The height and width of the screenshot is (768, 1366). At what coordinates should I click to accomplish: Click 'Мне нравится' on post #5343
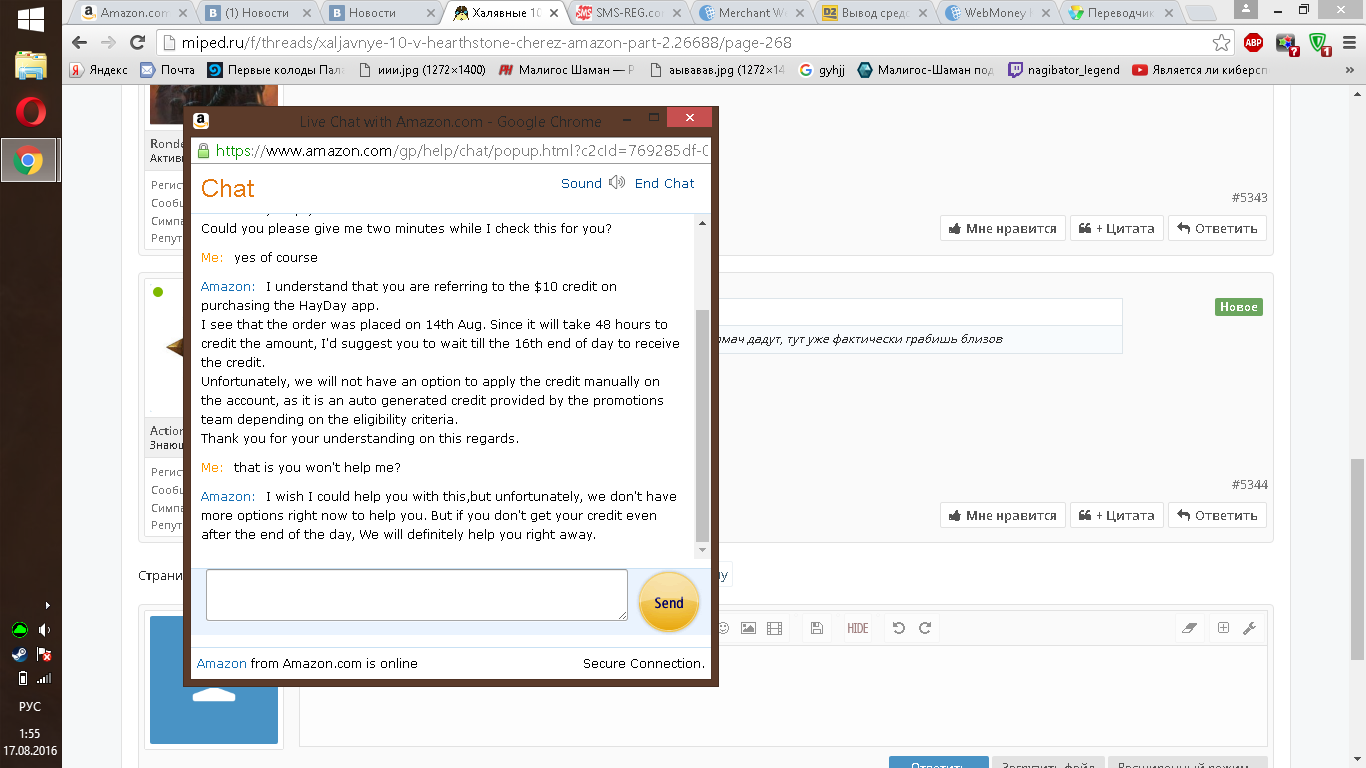(x=1001, y=228)
